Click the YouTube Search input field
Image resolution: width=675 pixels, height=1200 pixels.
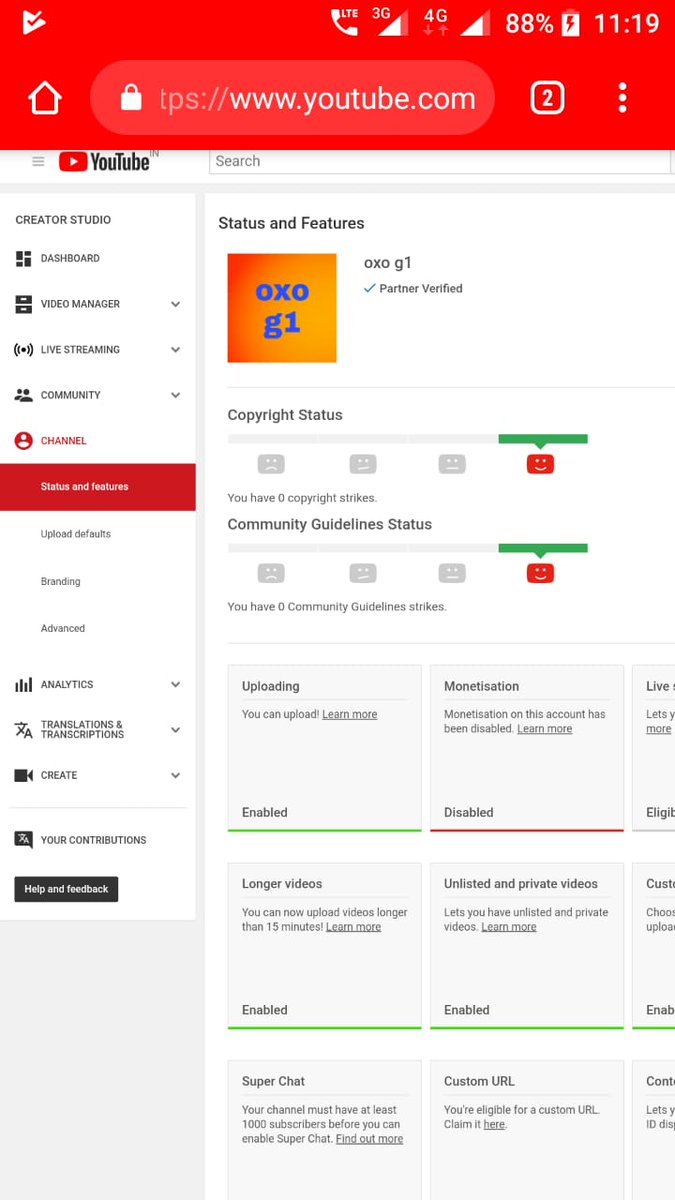coord(440,161)
